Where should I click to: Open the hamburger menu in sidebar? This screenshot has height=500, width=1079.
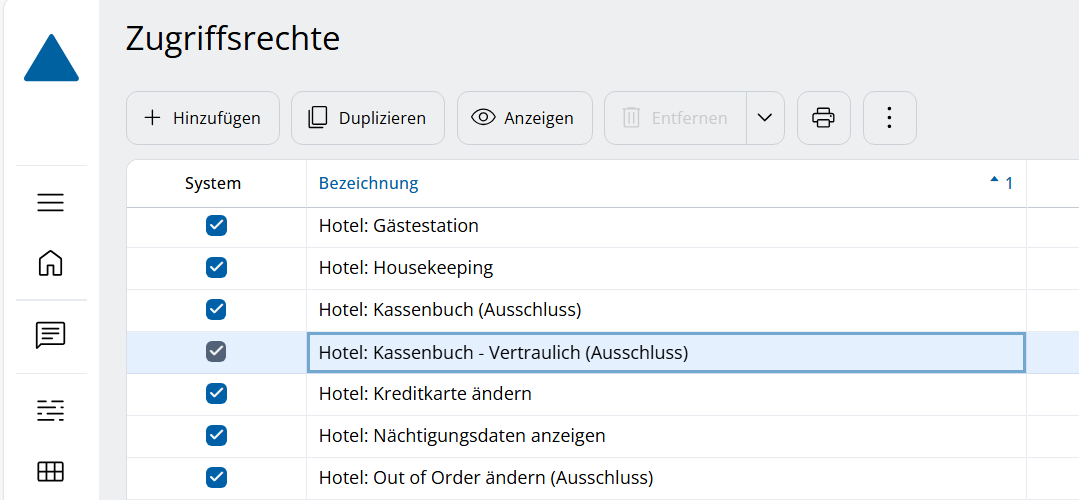click(51, 203)
